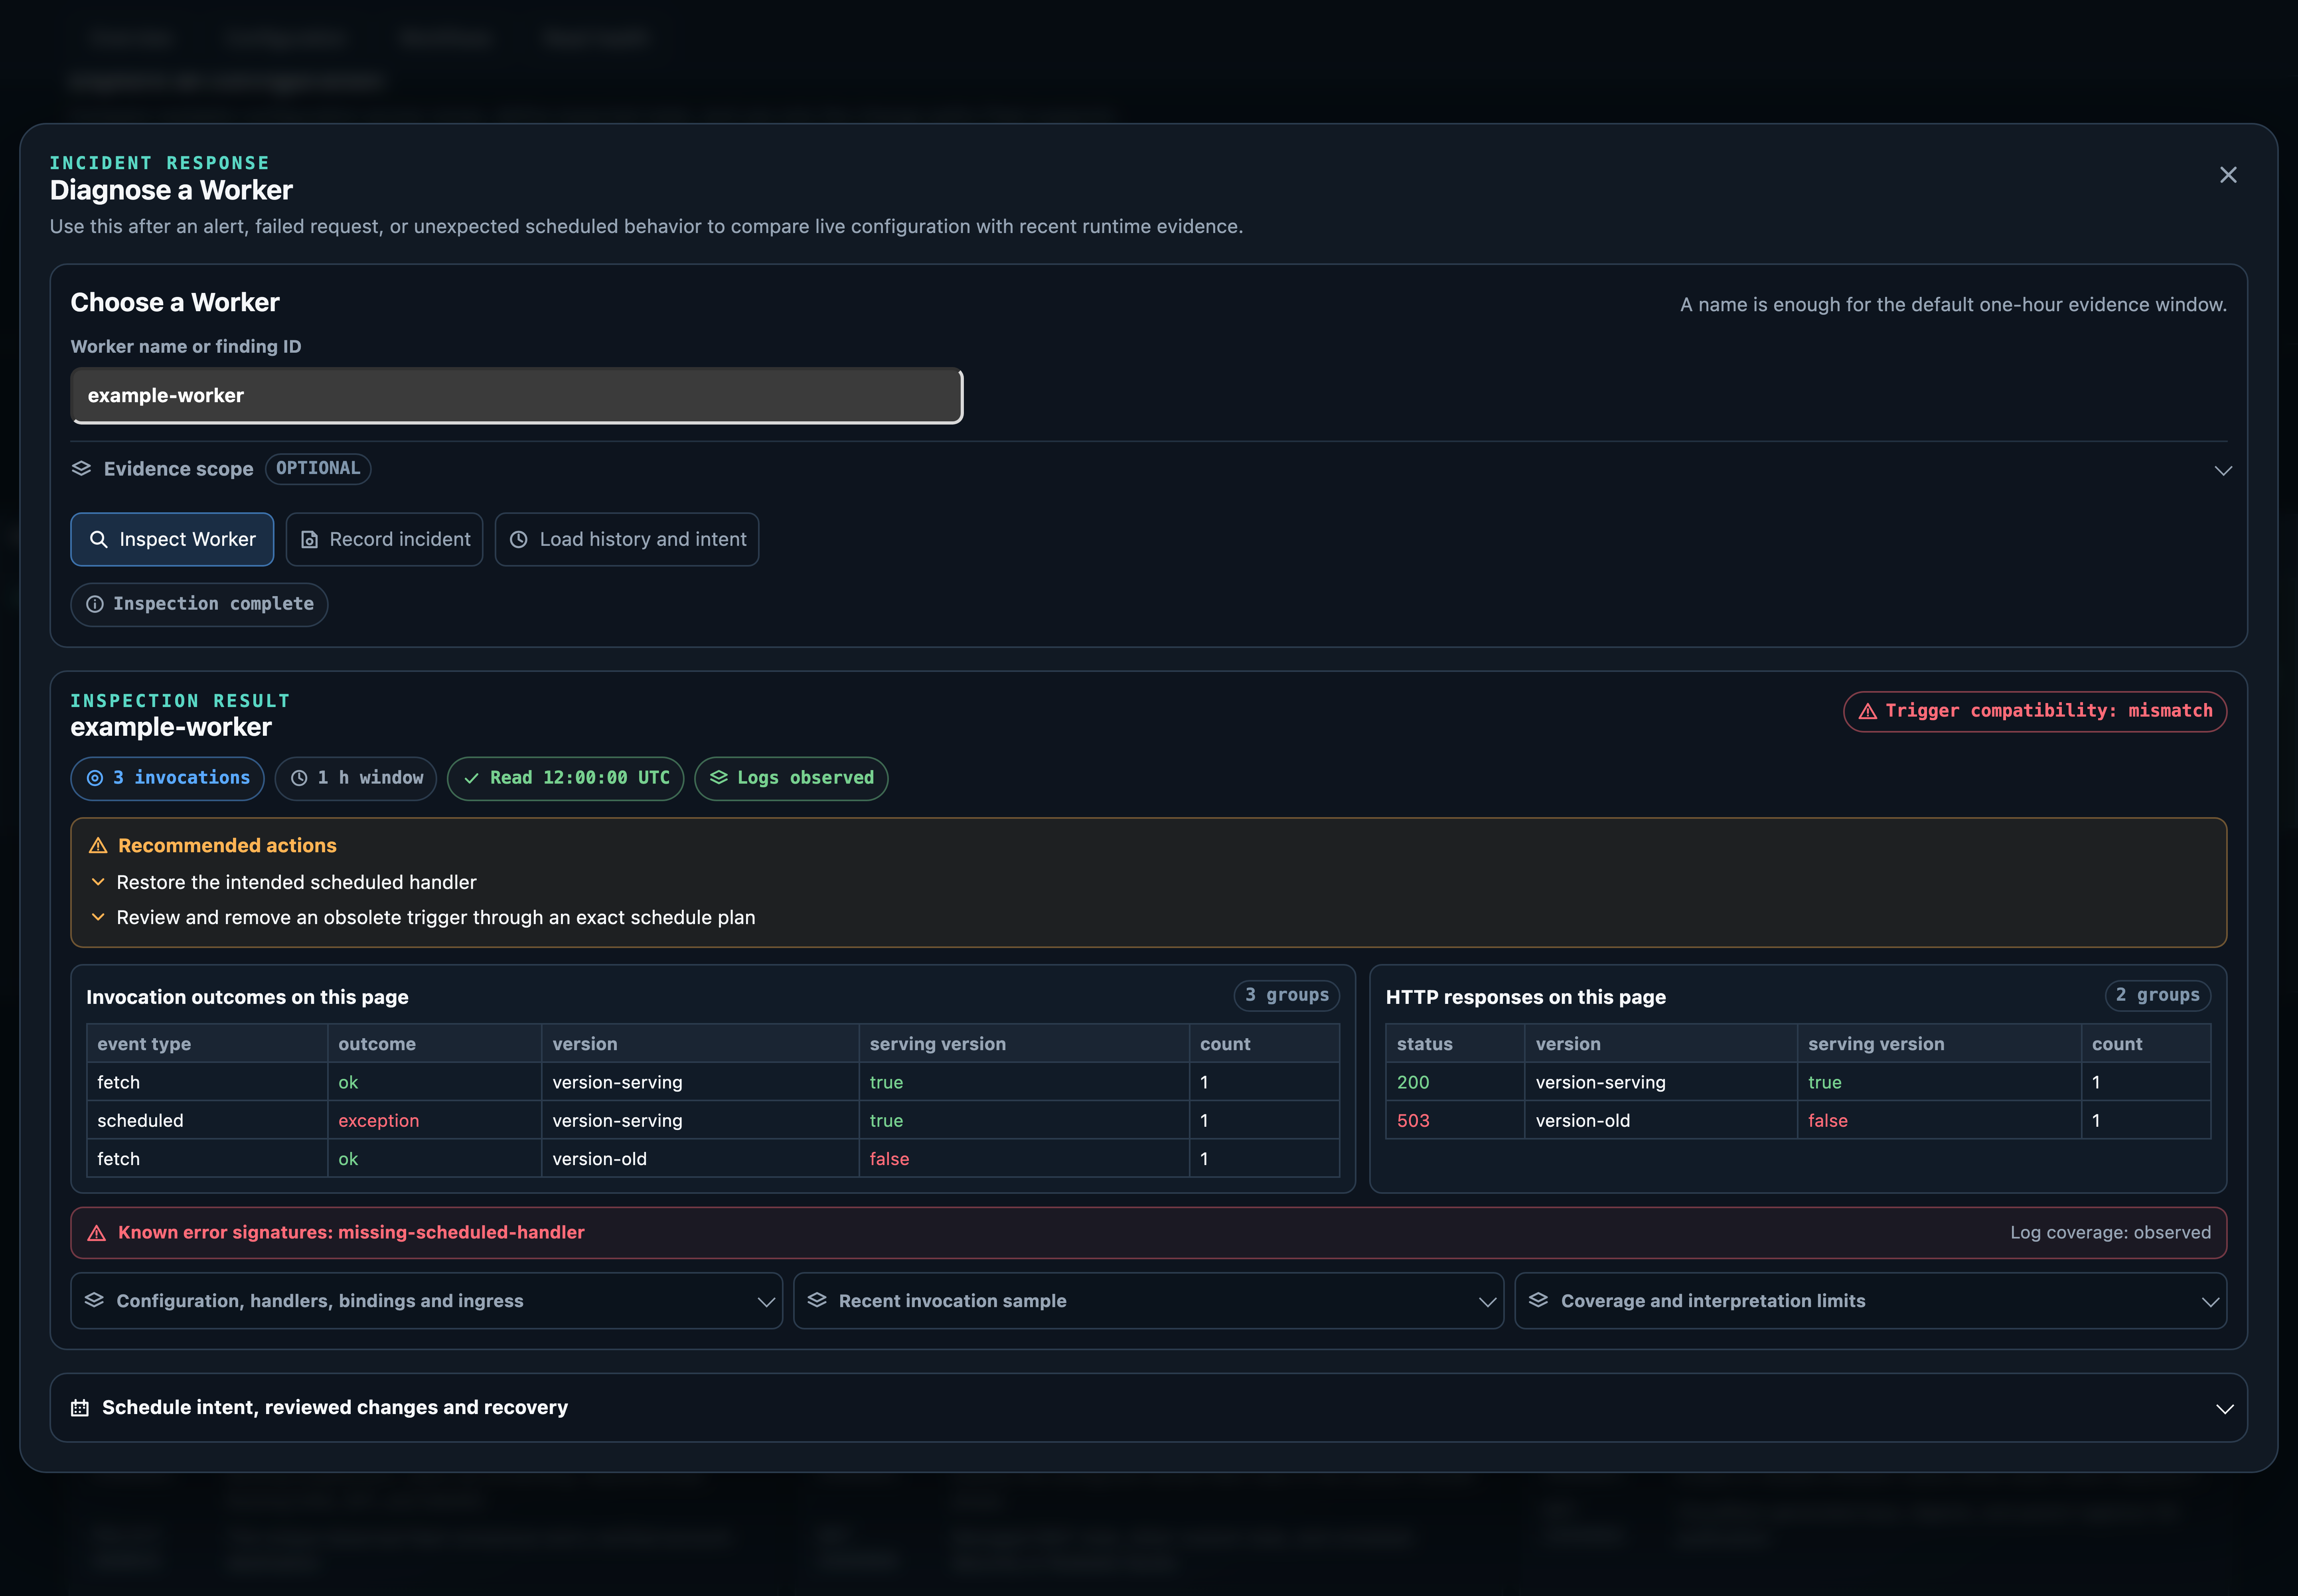Expand Review and remove an obsolete trigger
Image resolution: width=2298 pixels, height=1596 pixels.
pos(98,917)
